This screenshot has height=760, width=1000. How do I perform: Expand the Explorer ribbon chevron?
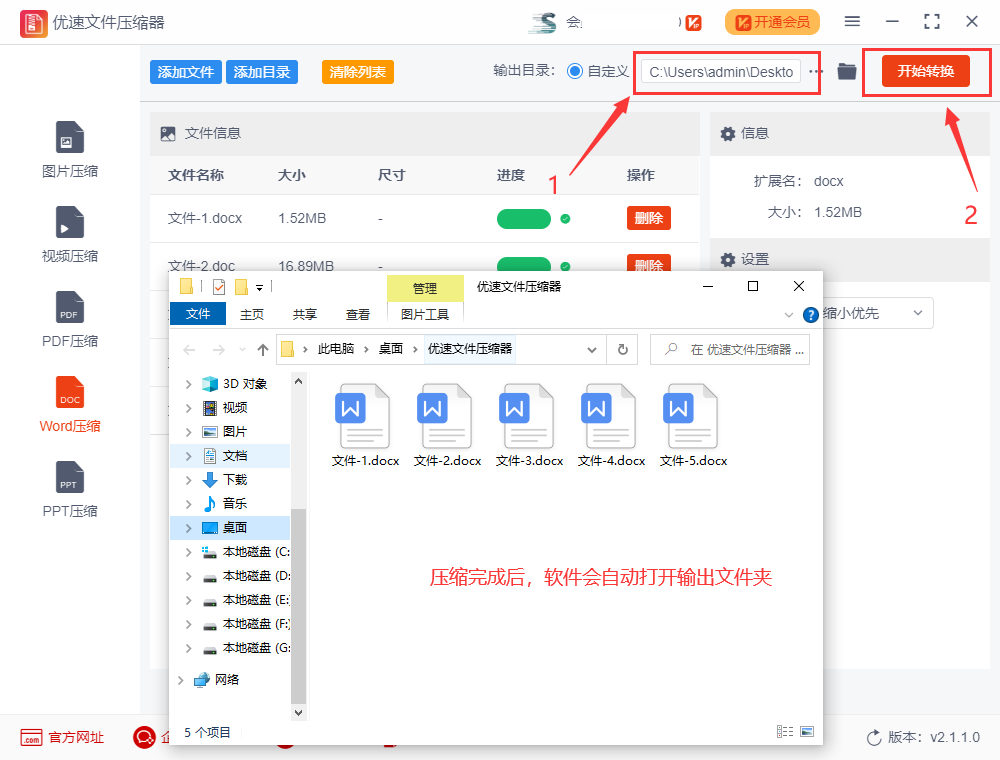point(788,314)
